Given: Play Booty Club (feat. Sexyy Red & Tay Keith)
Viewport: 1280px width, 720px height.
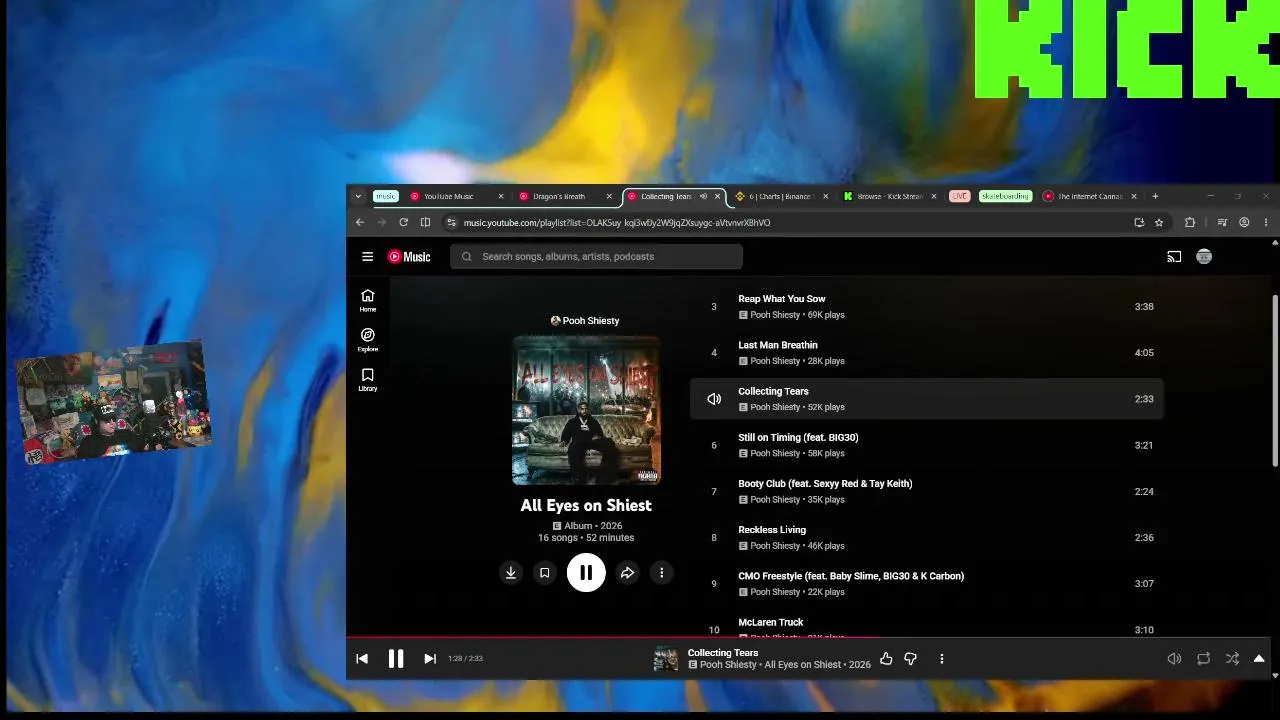Looking at the screenshot, I should click(825, 484).
